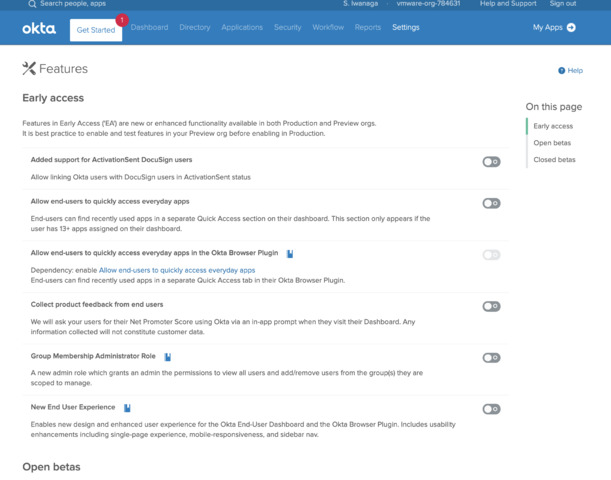Follow the 'Allow end-users to quickly access everyday apps' dependency link
The image size is (611, 480).
pos(177,270)
